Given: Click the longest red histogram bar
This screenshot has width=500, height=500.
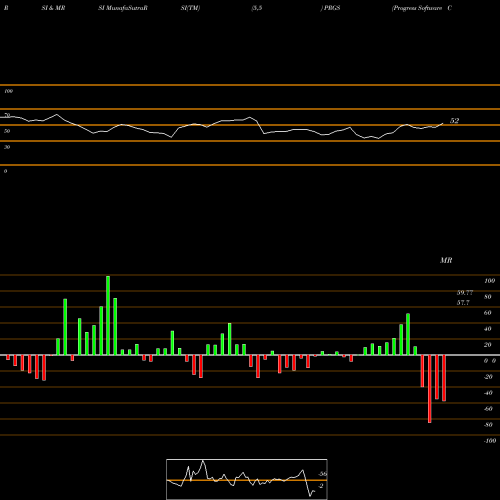Looking at the screenshot, I should point(430,389).
